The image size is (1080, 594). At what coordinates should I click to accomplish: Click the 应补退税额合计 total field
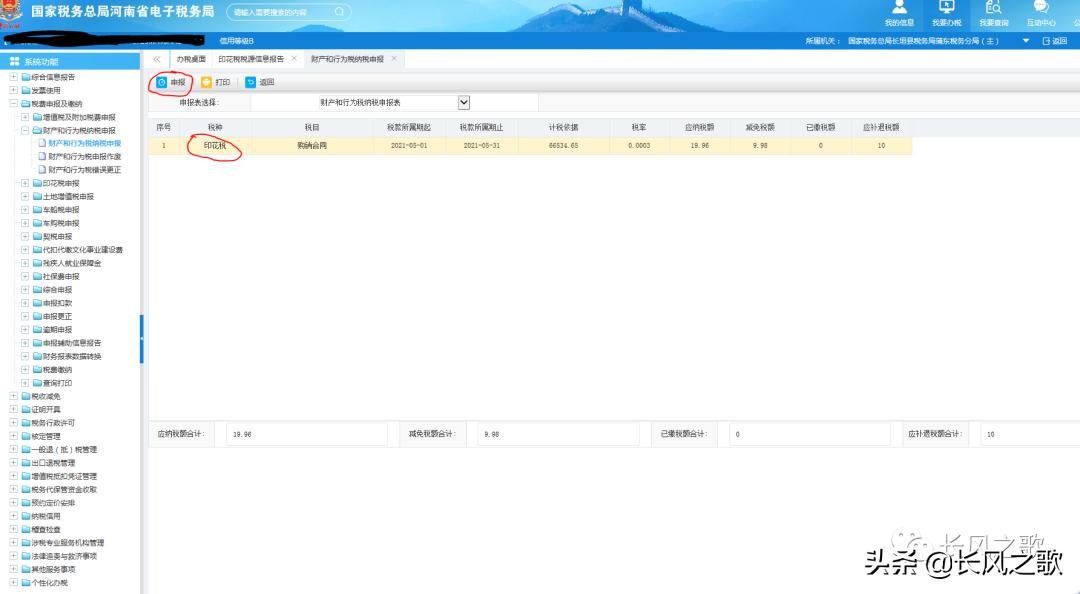[x=1031, y=434]
